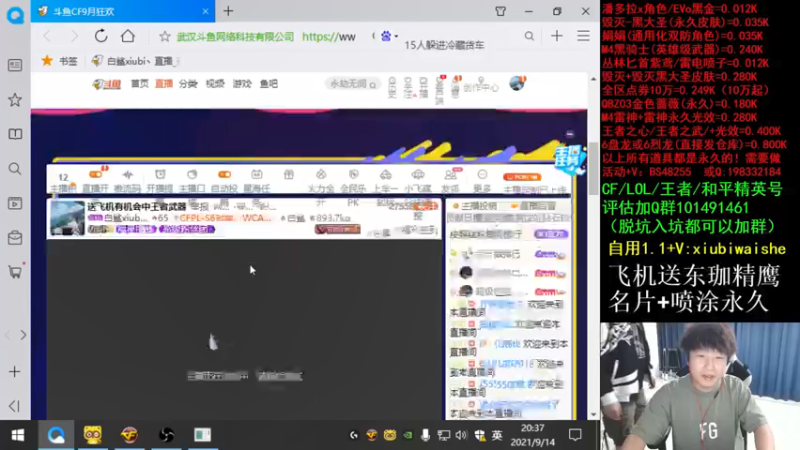Click the back navigation arrow

pyautogui.click(x=47, y=36)
